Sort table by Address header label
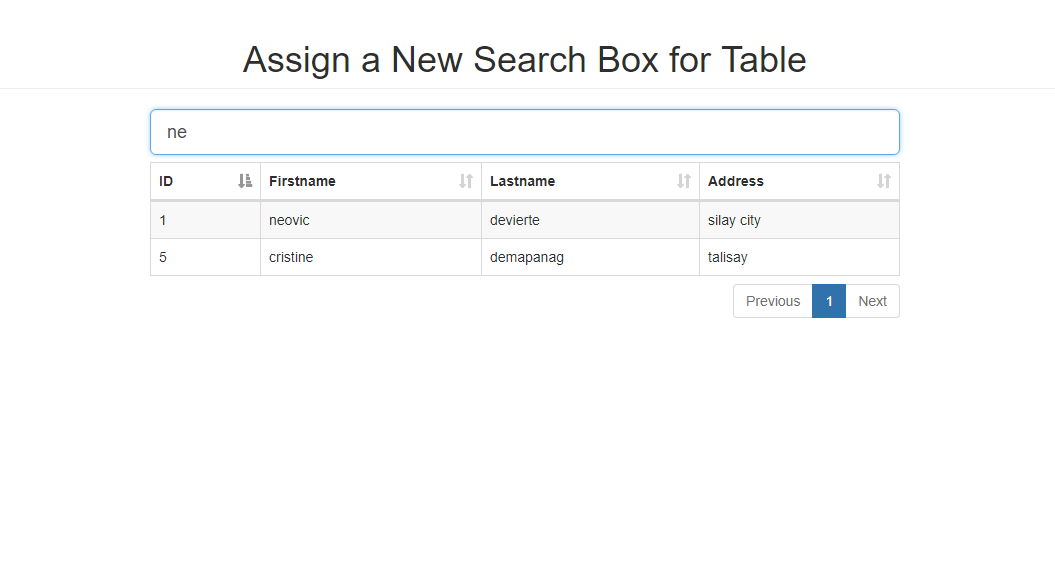 coord(735,181)
